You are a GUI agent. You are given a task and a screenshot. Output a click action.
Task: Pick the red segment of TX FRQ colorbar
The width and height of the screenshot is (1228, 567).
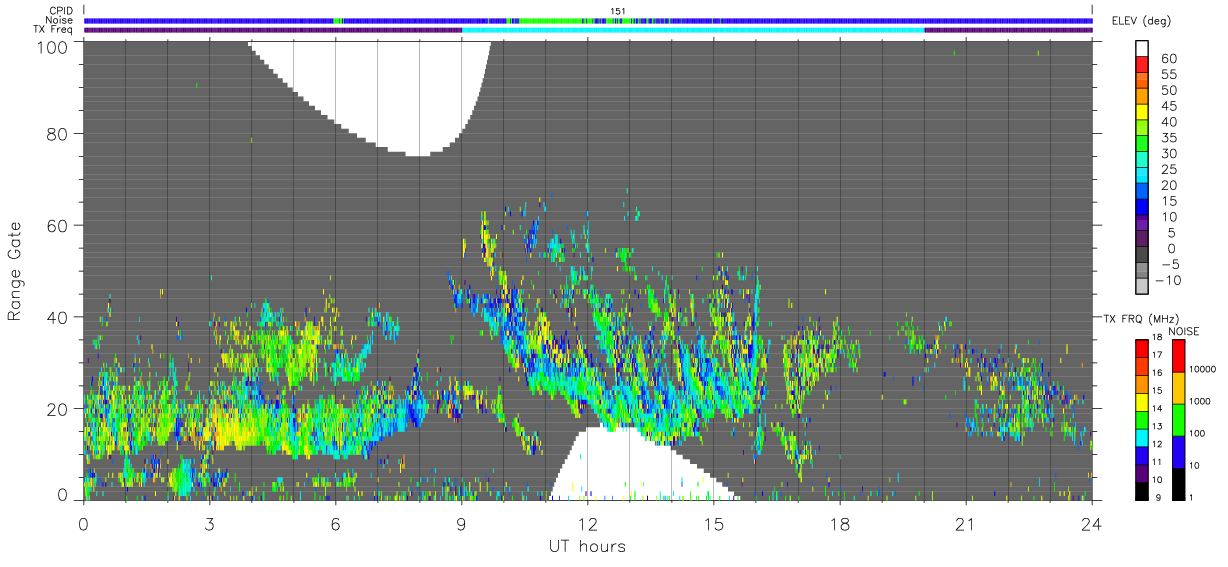click(x=1141, y=348)
